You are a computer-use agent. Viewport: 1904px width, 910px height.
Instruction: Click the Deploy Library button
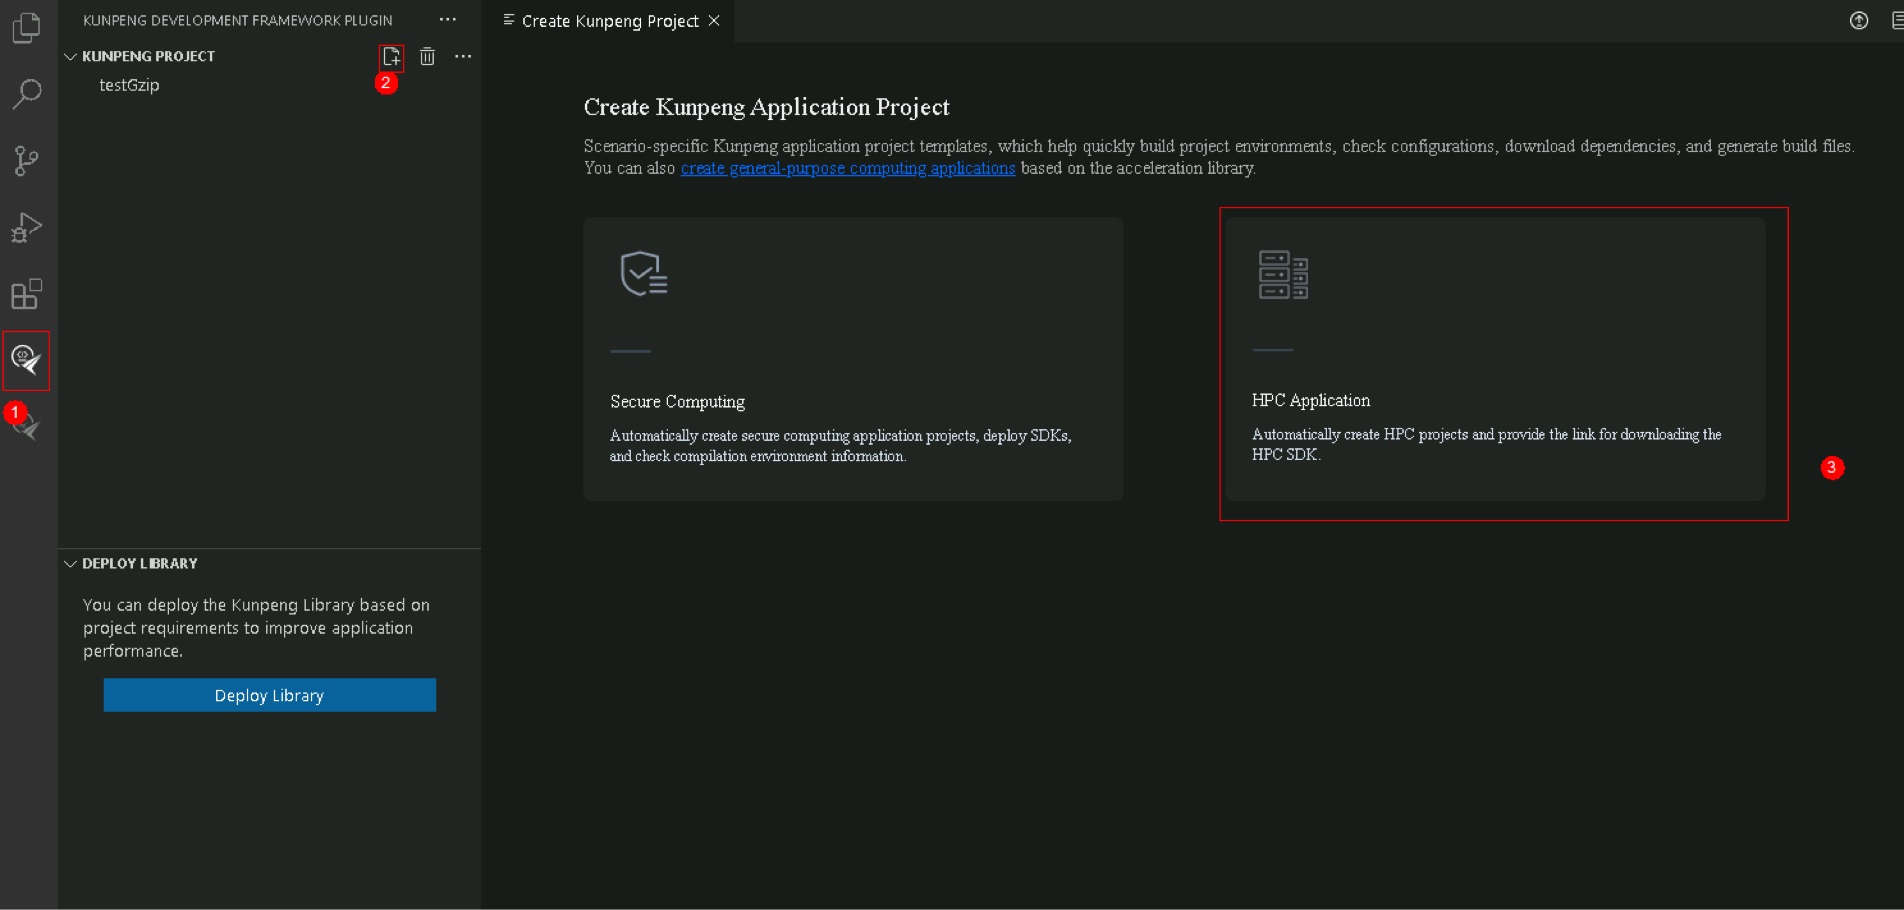click(x=269, y=695)
